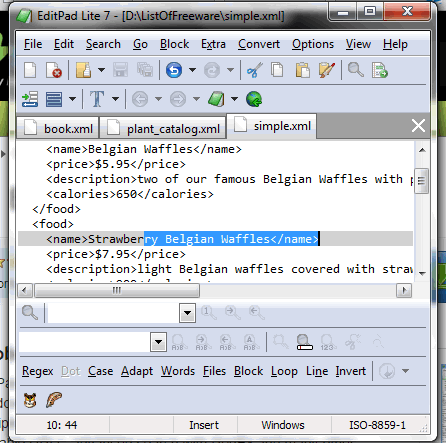Click inside the search text field
Image resolution: width=446 pixels, height=443 pixels.
point(113,313)
